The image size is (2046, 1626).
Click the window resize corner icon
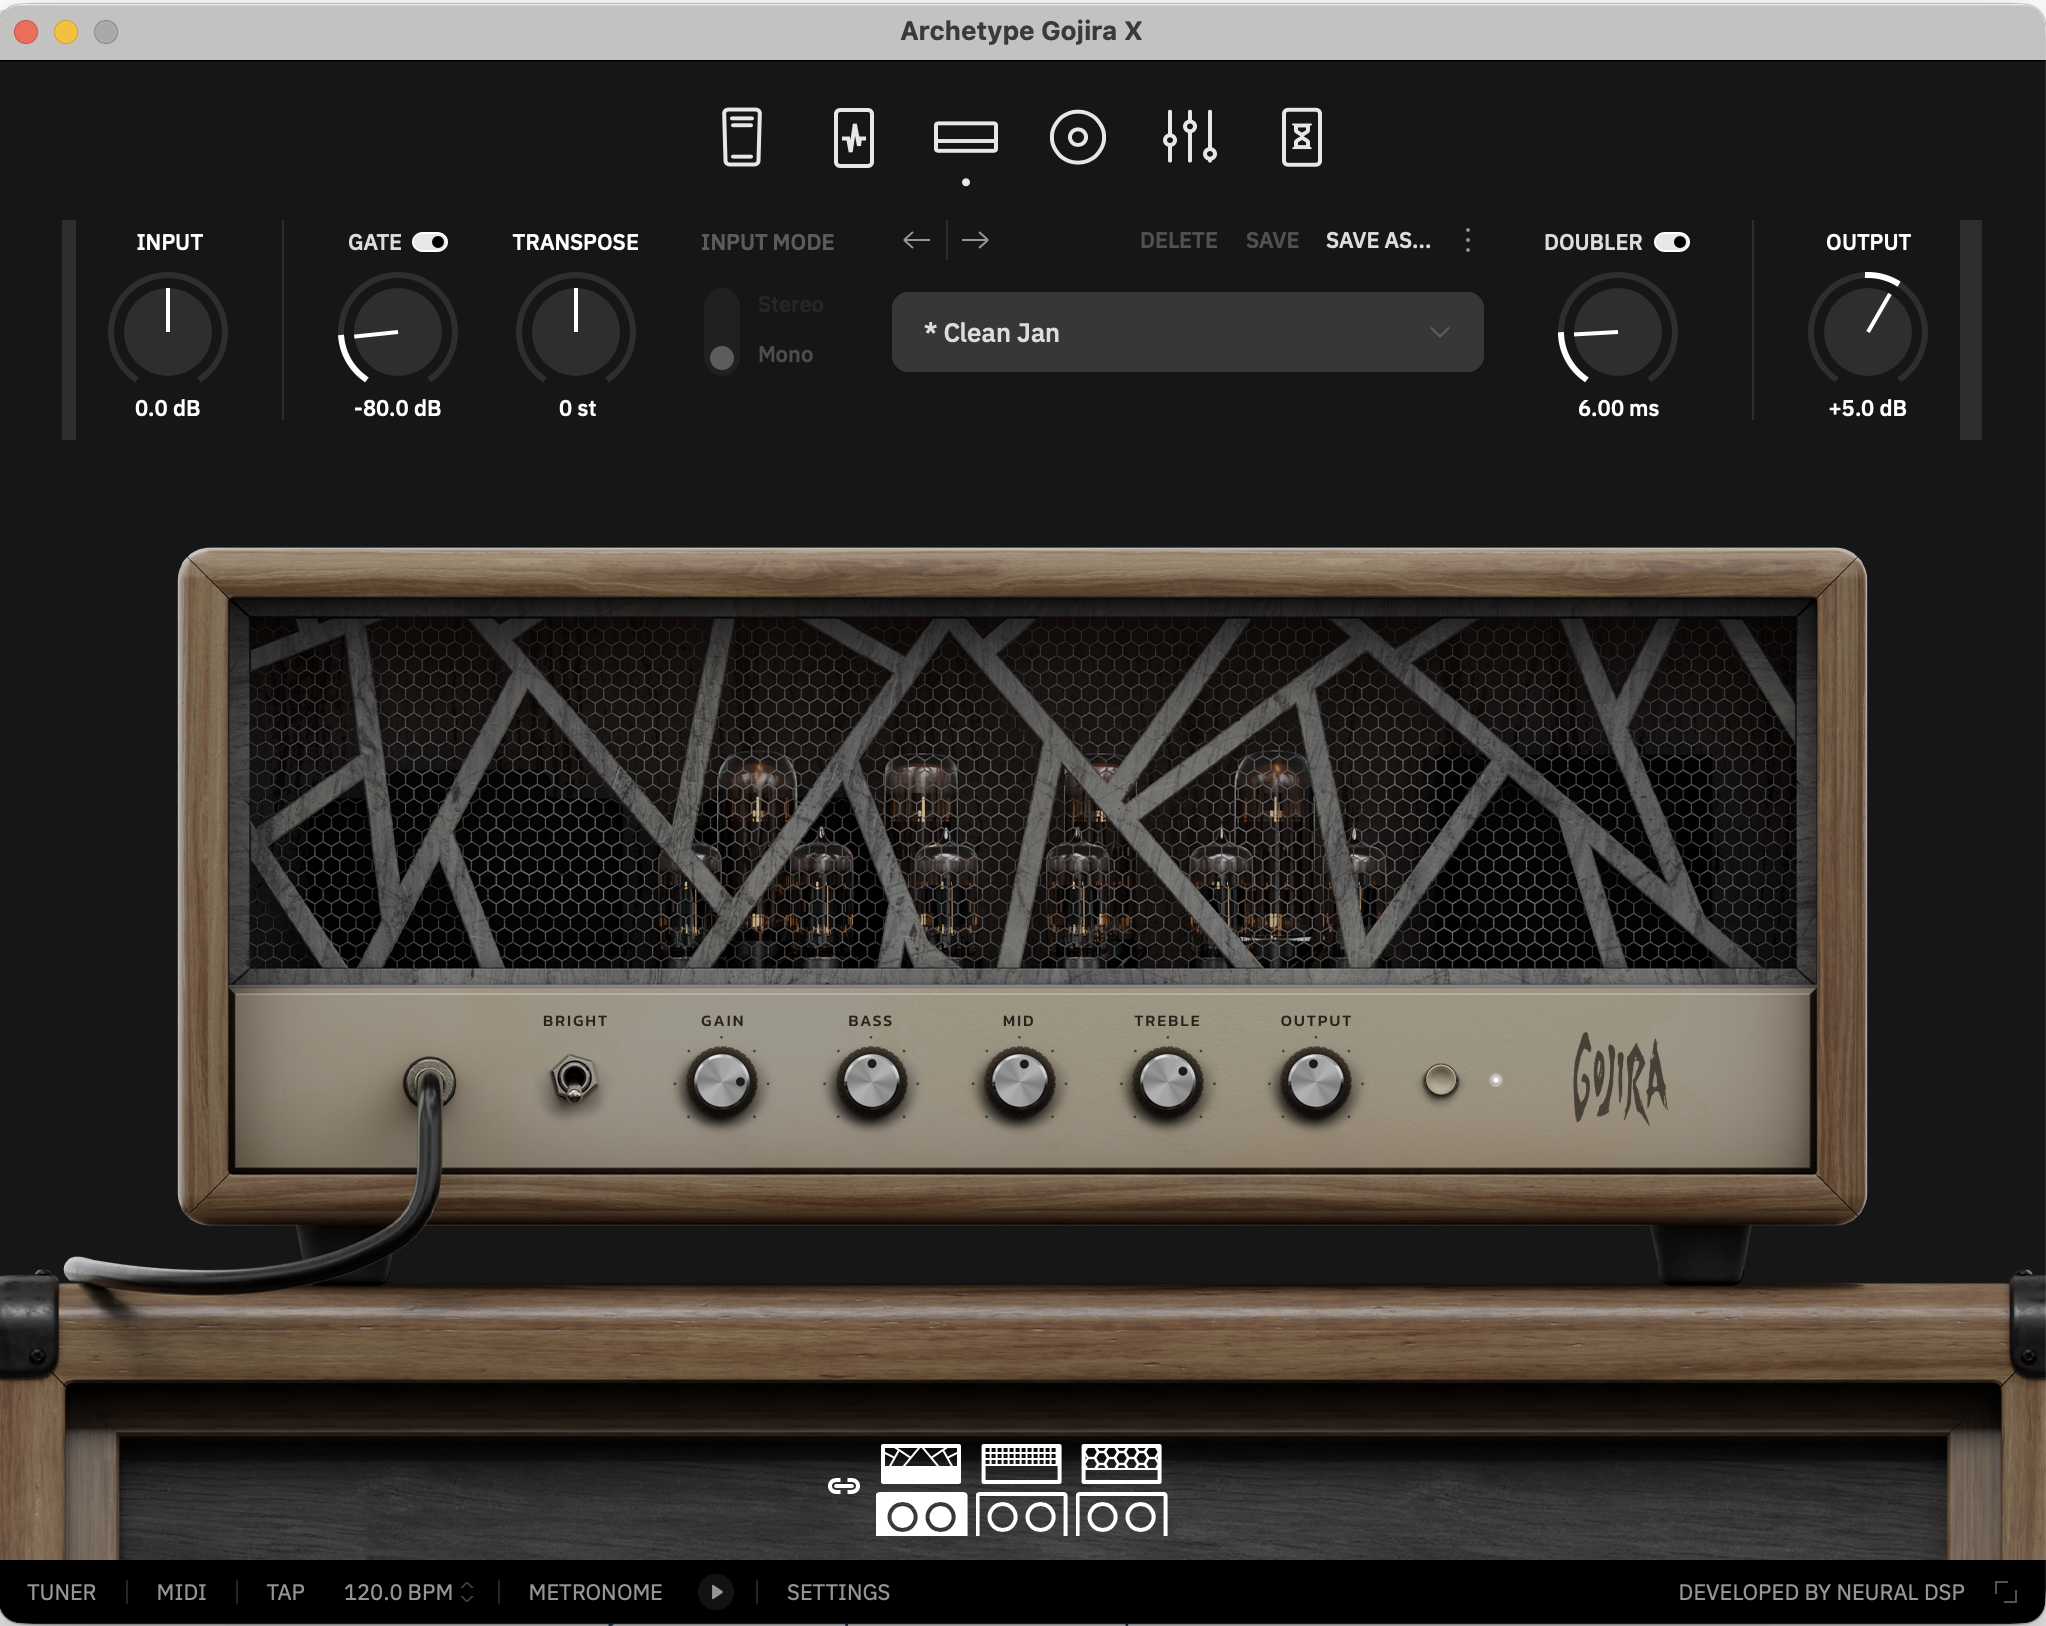tap(2005, 1592)
